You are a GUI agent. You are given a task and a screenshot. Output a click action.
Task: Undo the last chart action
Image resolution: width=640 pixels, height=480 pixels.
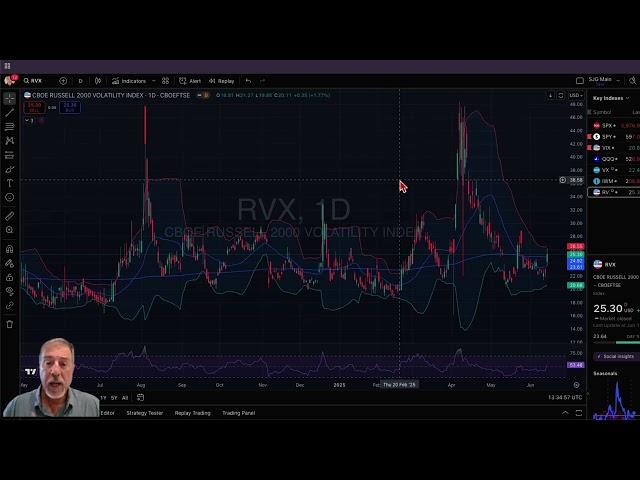[248, 81]
